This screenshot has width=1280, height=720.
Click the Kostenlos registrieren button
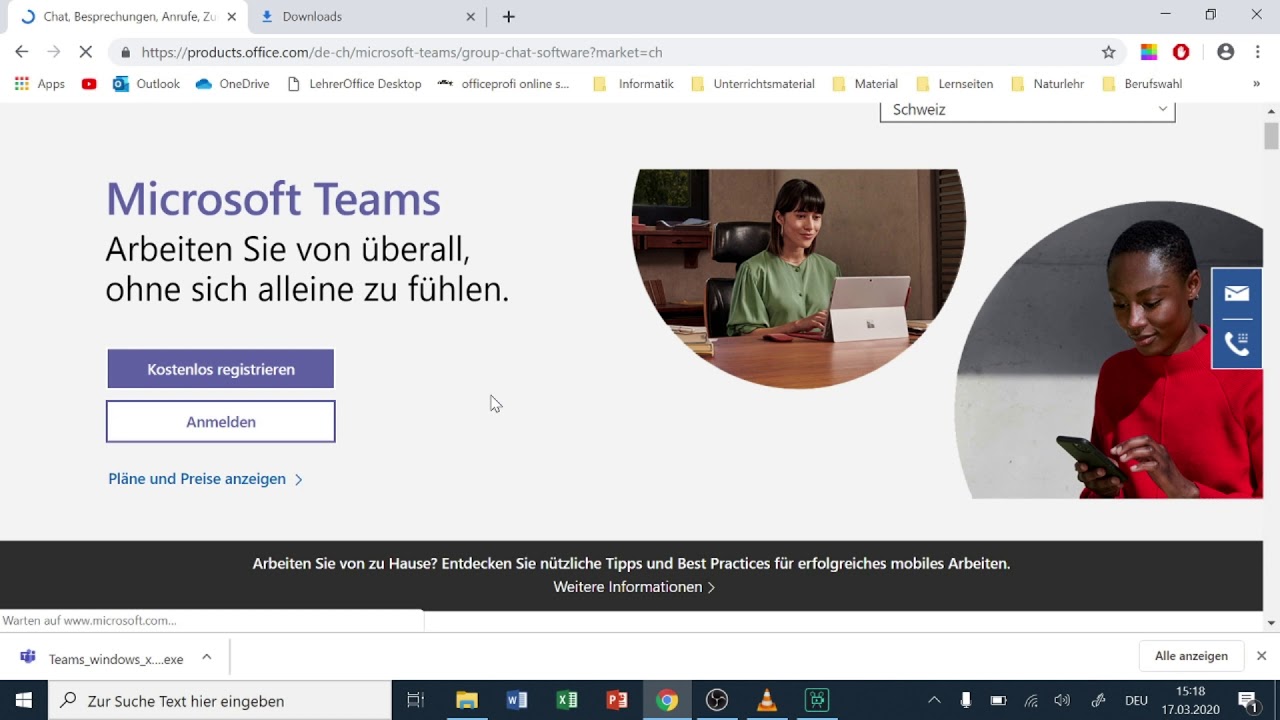(221, 369)
